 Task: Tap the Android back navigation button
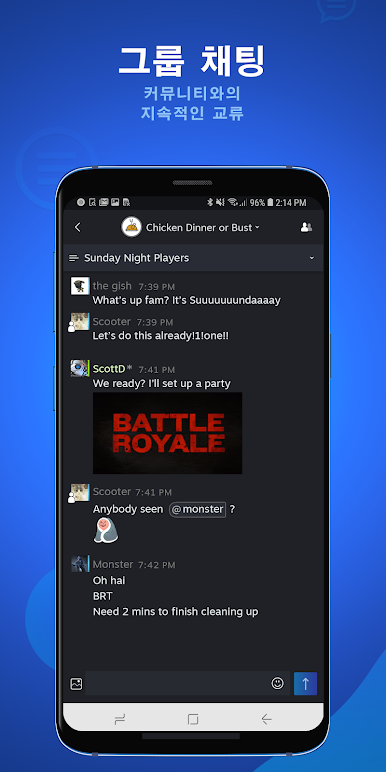pos(266,719)
